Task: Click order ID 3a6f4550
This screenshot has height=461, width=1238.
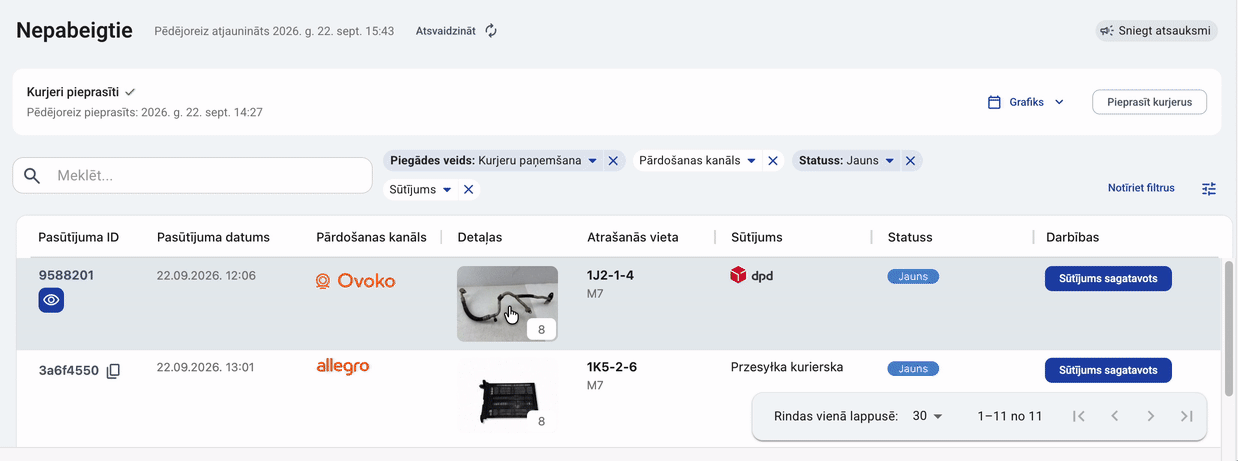Action: tap(69, 371)
